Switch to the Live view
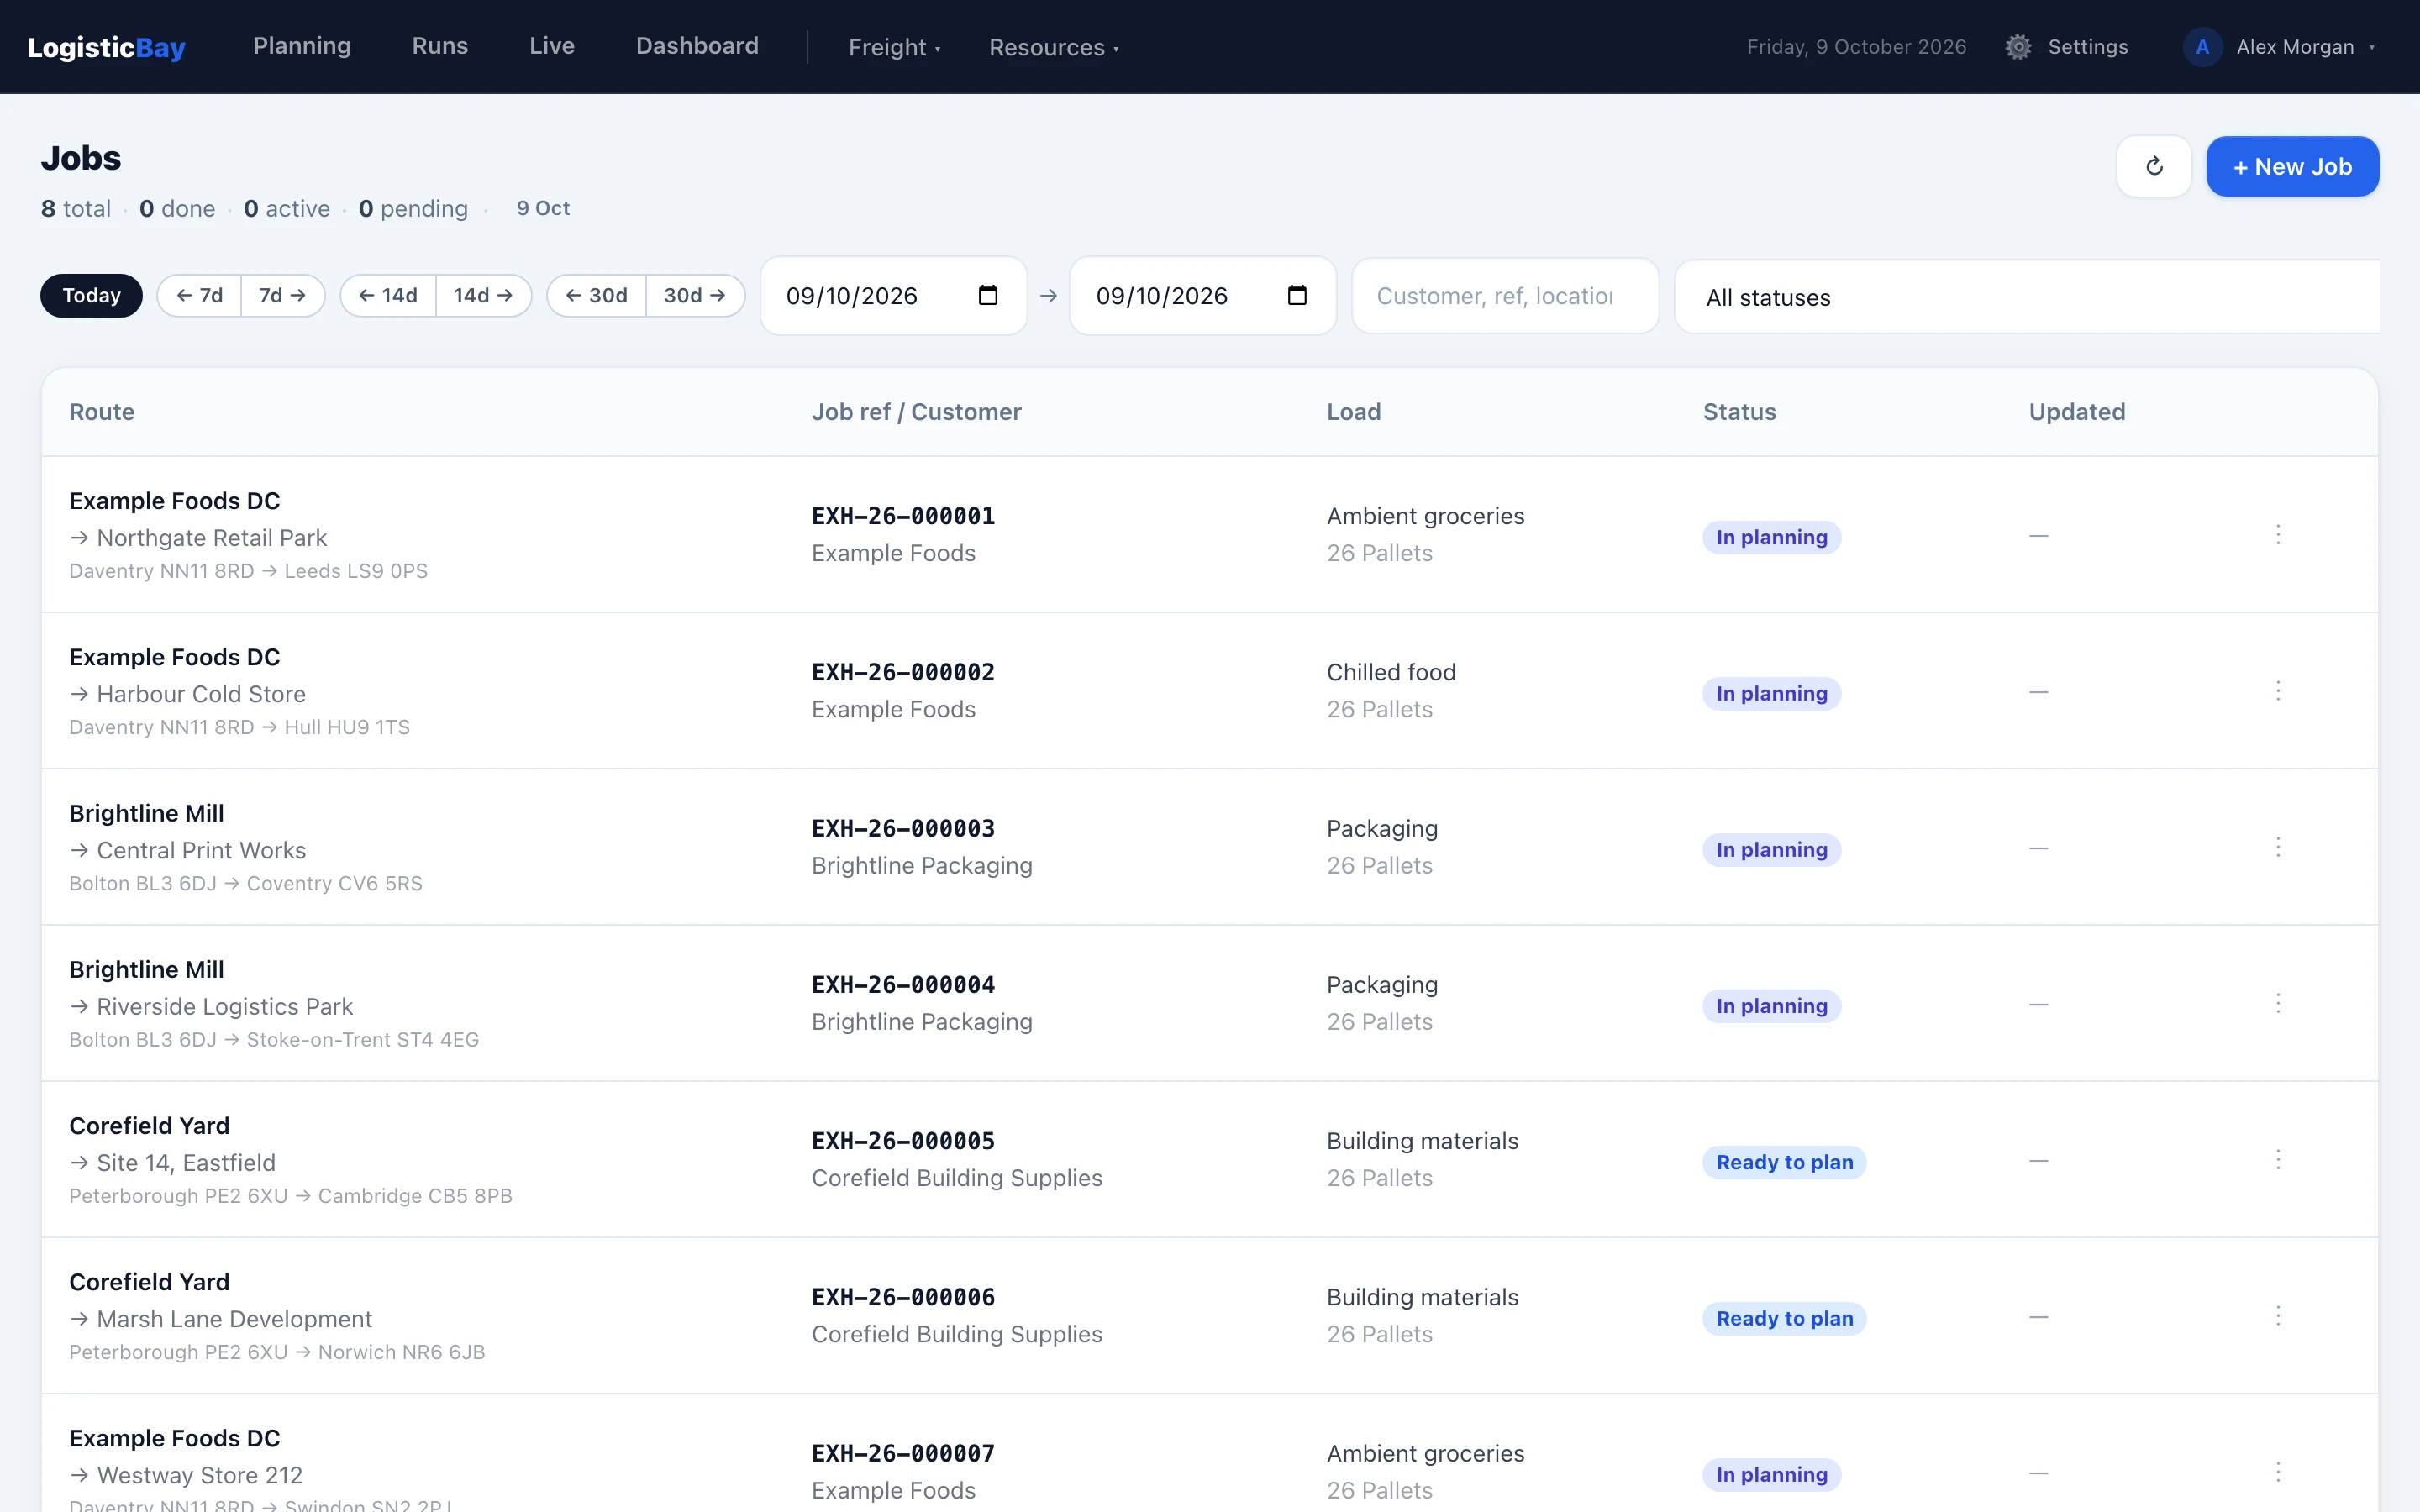The image size is (2420, 1512). point(552,46)
